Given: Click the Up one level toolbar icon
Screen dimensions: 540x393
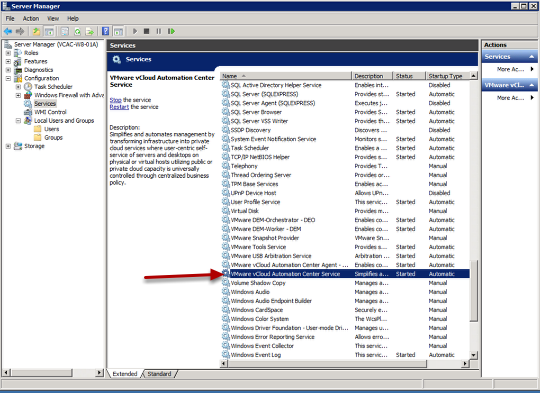Looking at the screenshot, I should [36, 31].
